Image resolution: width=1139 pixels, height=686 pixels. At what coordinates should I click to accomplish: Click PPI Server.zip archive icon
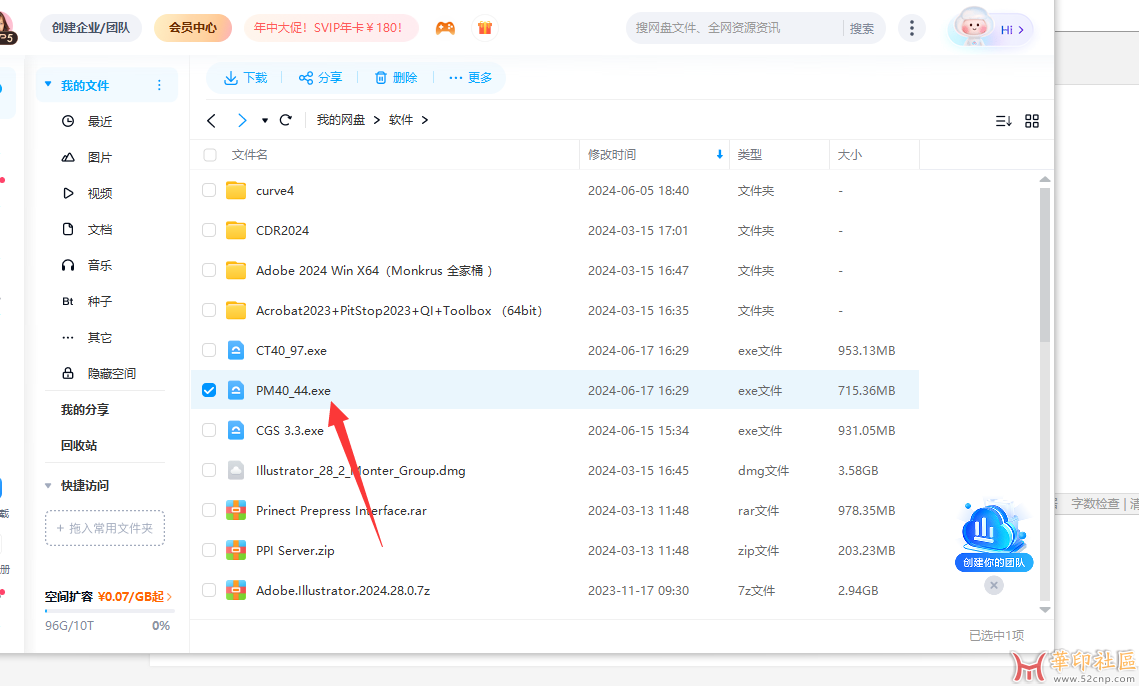pos(236,550)
